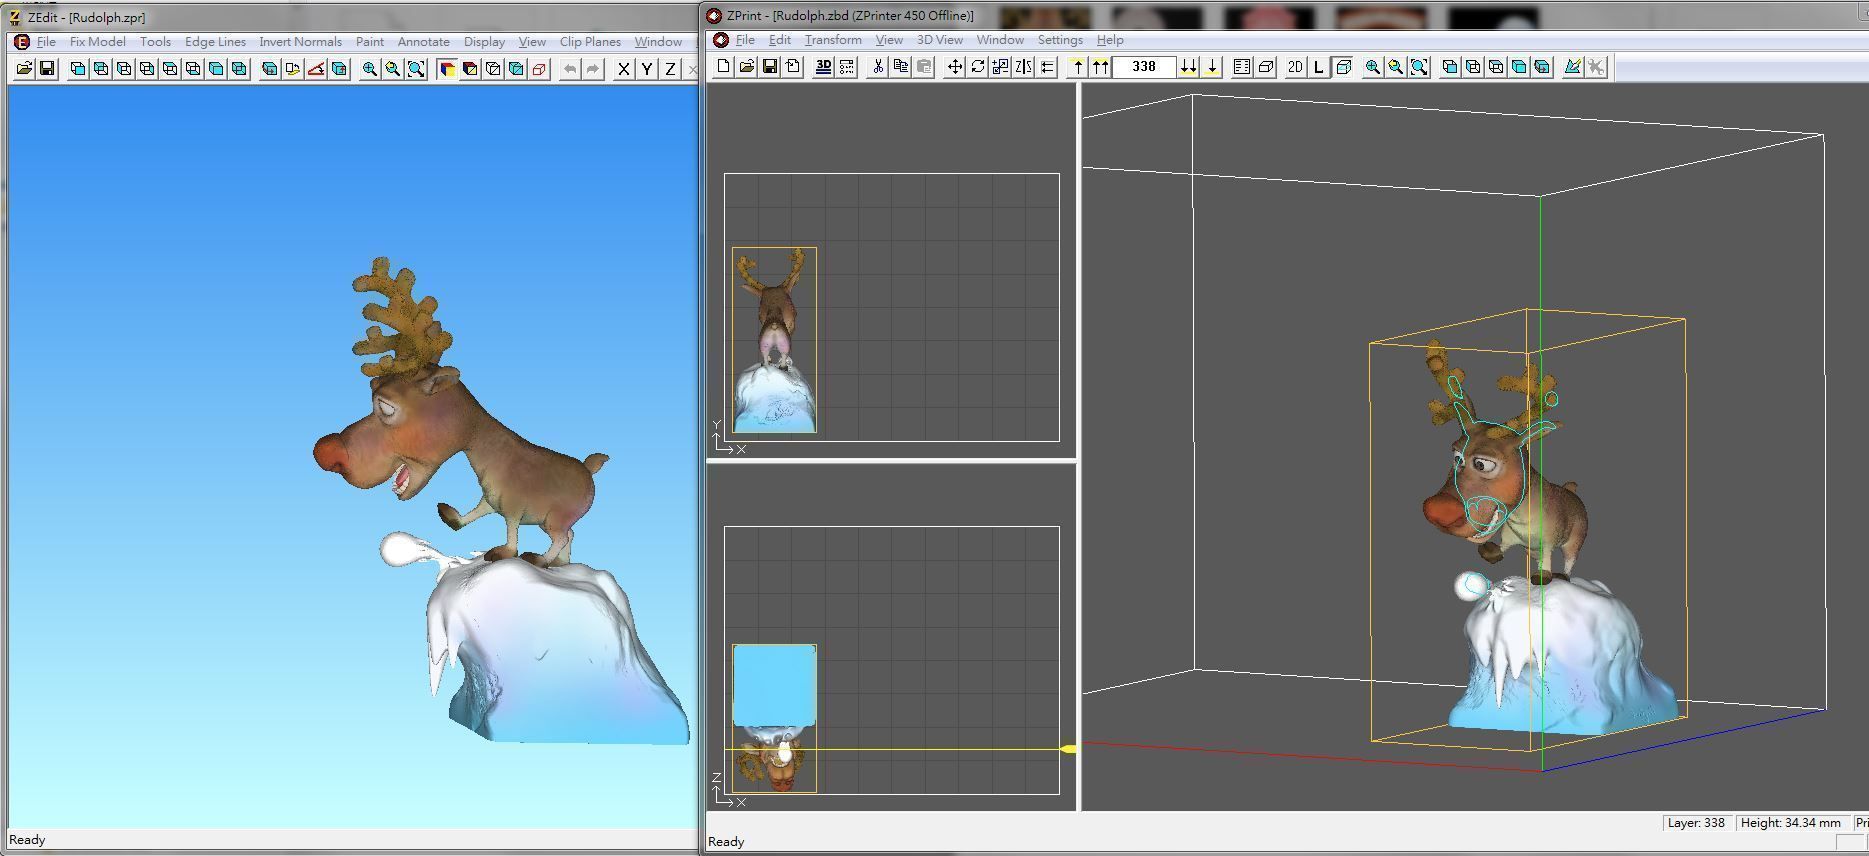Click ZPrint pick/select arrow tool icon
1869x856 pixels.
(x=1573, y=67)
